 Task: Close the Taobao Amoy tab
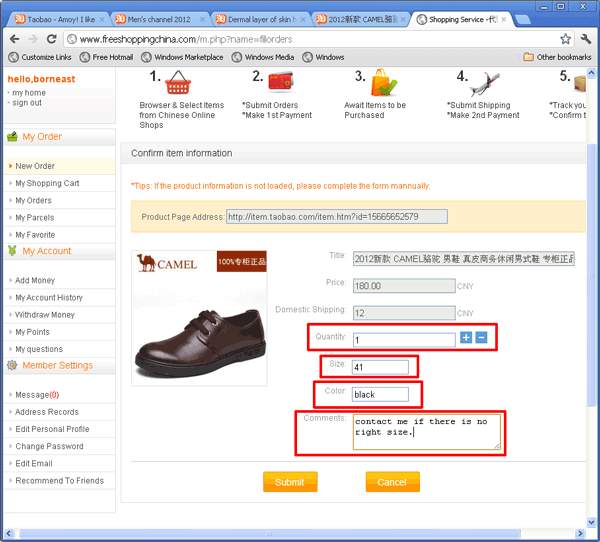(102, 20)
